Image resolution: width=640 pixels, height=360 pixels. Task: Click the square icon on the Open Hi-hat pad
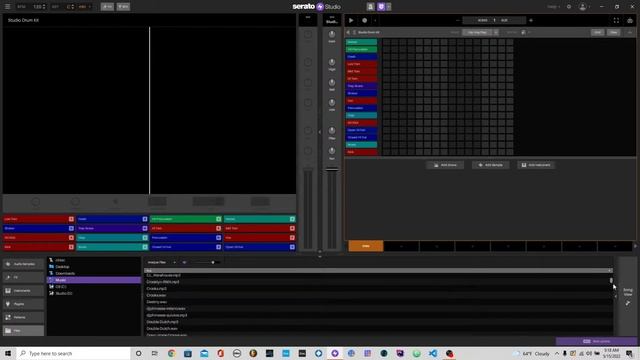[292, 247]
